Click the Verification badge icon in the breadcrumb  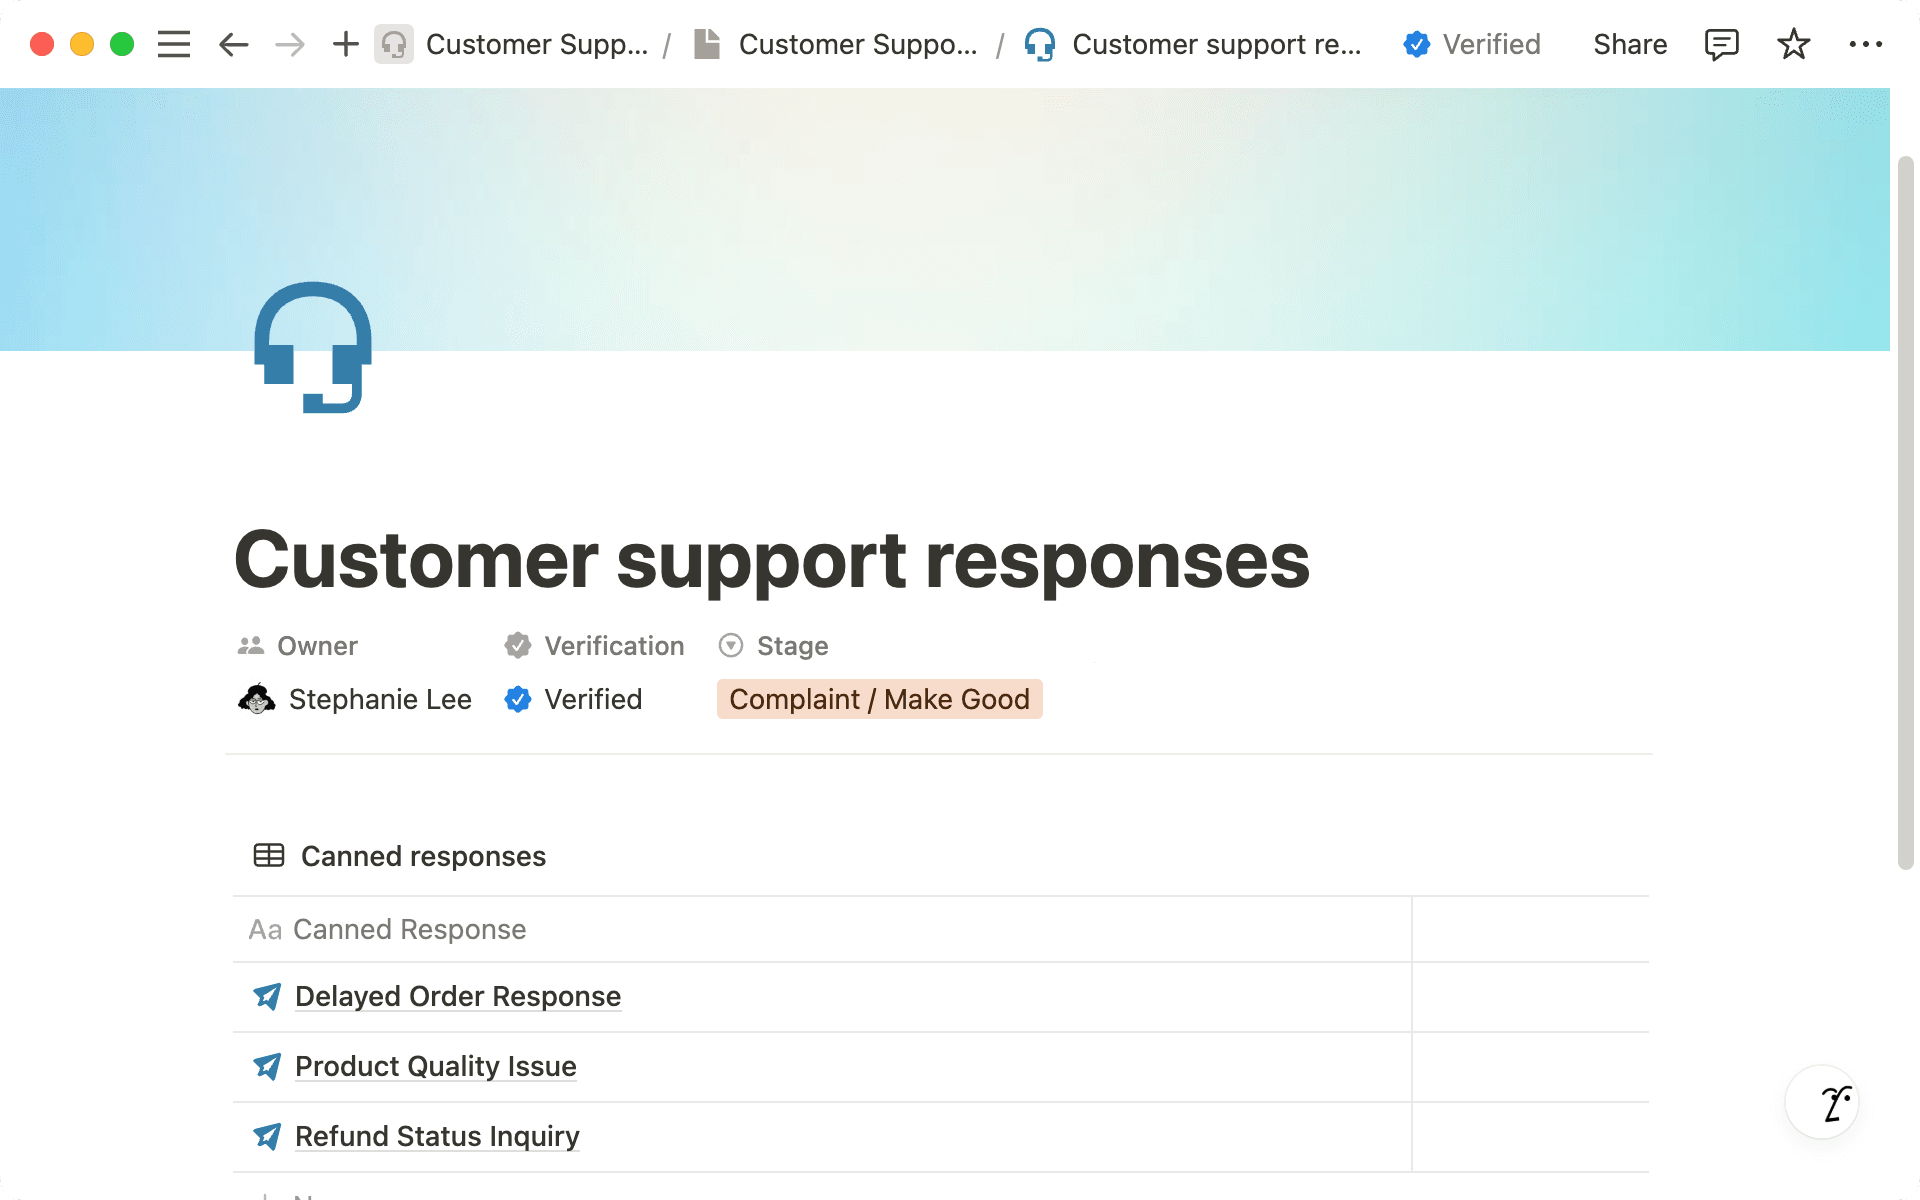pos(1416,43)
